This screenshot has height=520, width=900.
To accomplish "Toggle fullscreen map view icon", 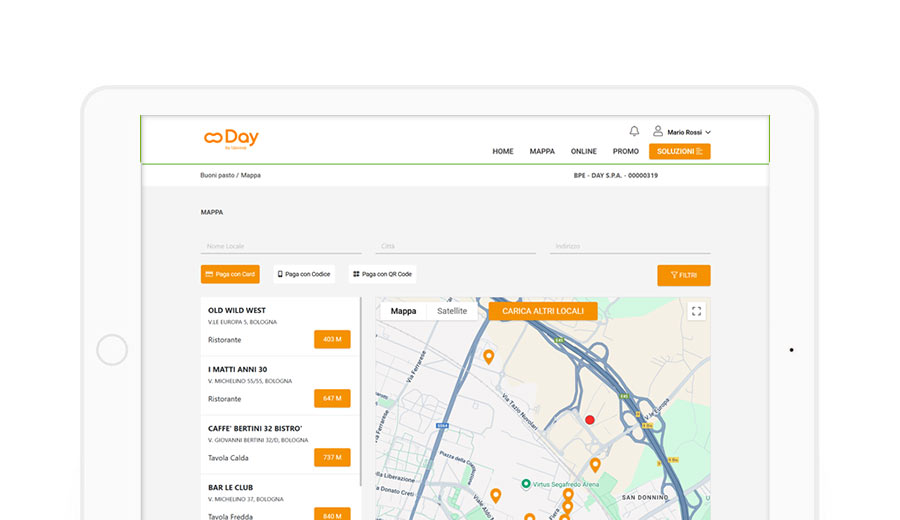I will tap(696, 311).
